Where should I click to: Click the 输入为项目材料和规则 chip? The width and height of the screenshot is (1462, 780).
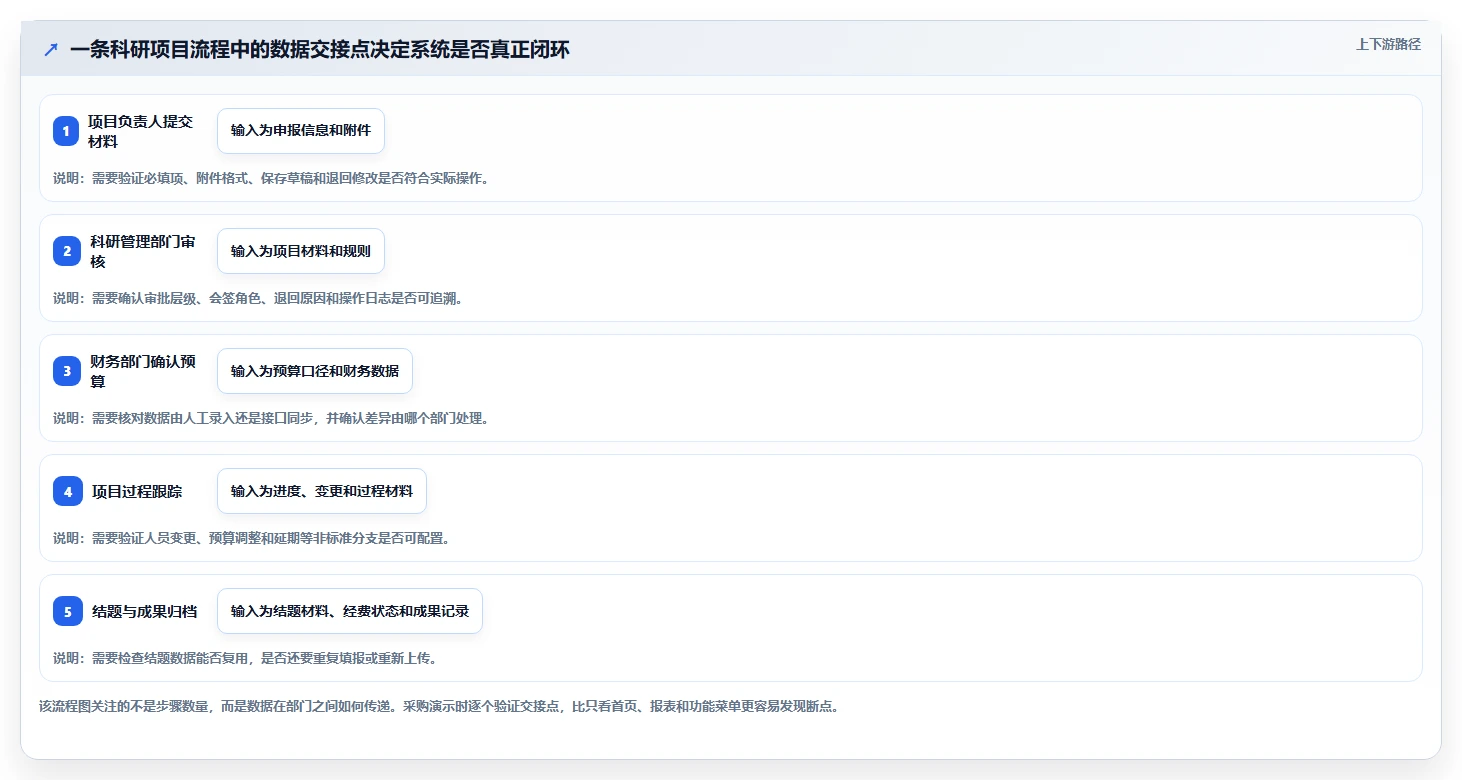tap(301, 251)
